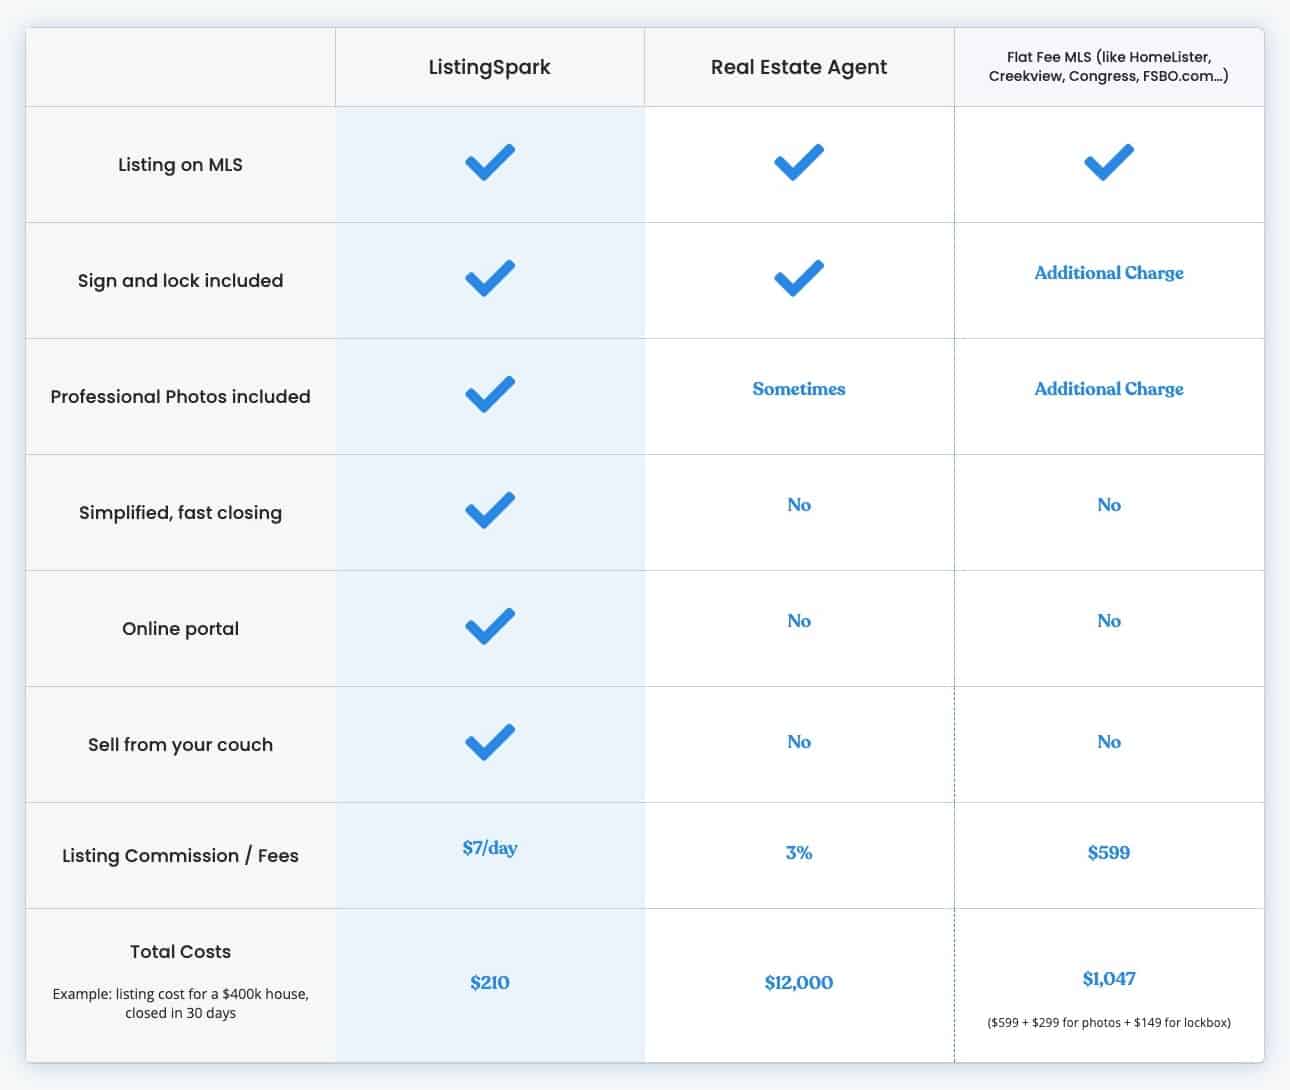Click 'Additional Charge' in Sign and lock row

[x=1109, y=273]
